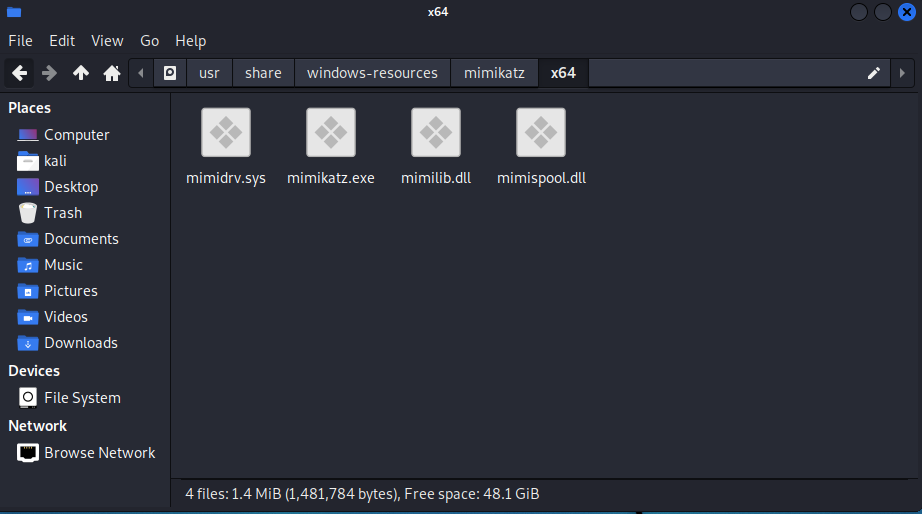Go forward with the right arrow button

[x=49, y=73]
